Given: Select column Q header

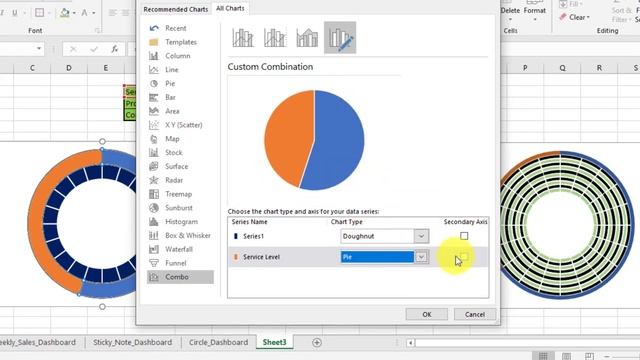Looking at the screenshot, I should (x=562, y=68).
